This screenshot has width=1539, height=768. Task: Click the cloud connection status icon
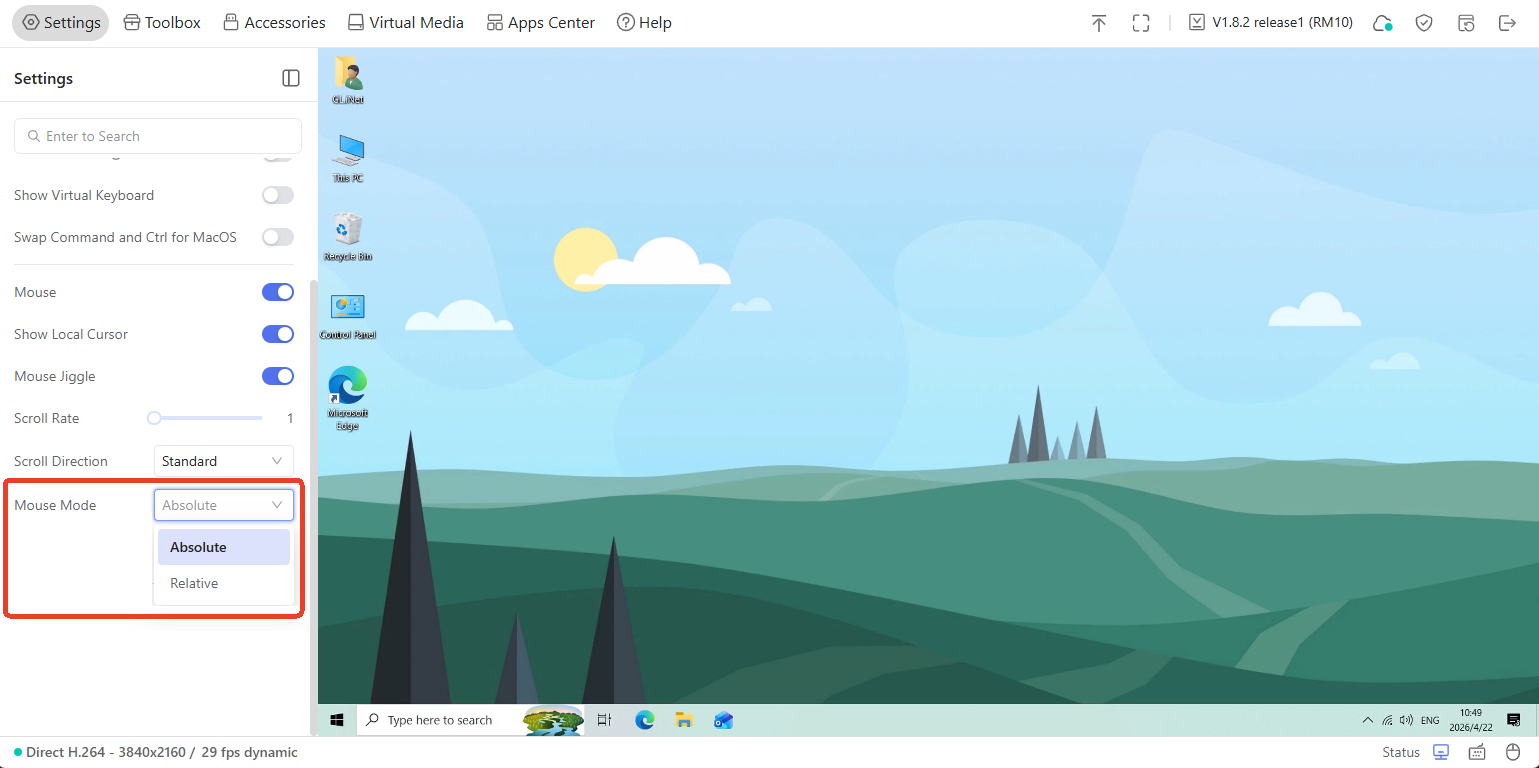[x=1382, y=23]
